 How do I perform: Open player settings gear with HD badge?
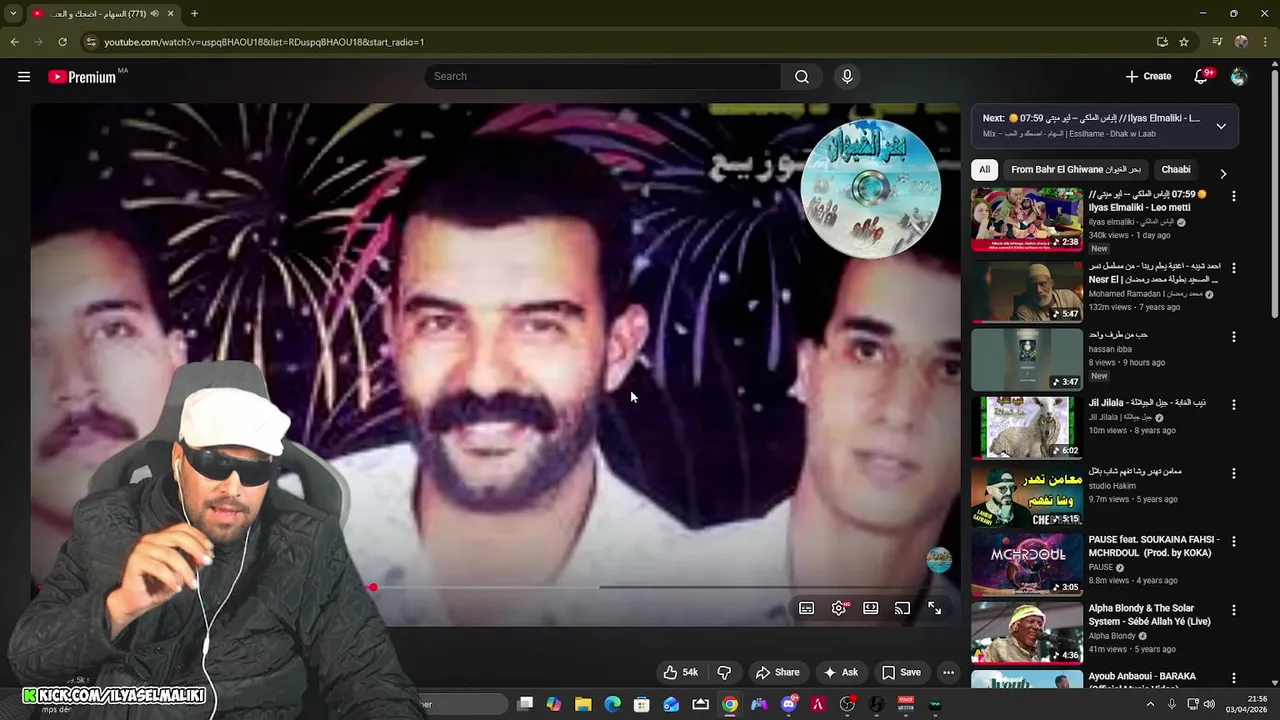pyautogui.click(x=839, y=608)
